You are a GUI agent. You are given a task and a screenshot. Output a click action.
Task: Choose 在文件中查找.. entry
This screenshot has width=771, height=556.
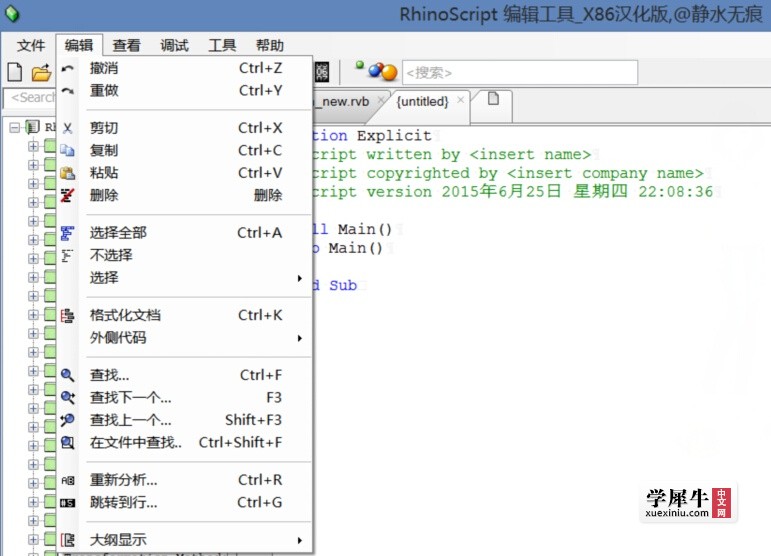(x=185, y=443)
